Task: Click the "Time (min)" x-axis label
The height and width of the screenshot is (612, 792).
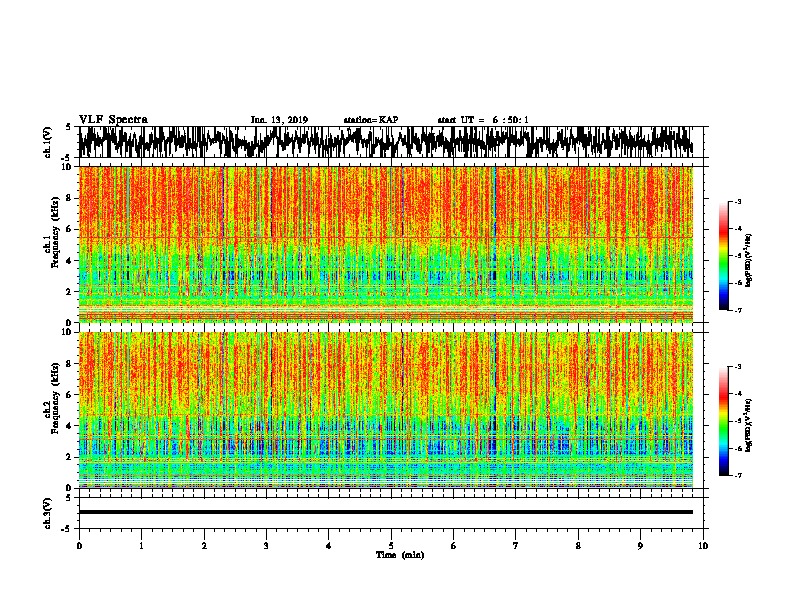Action: pos(400,555)
